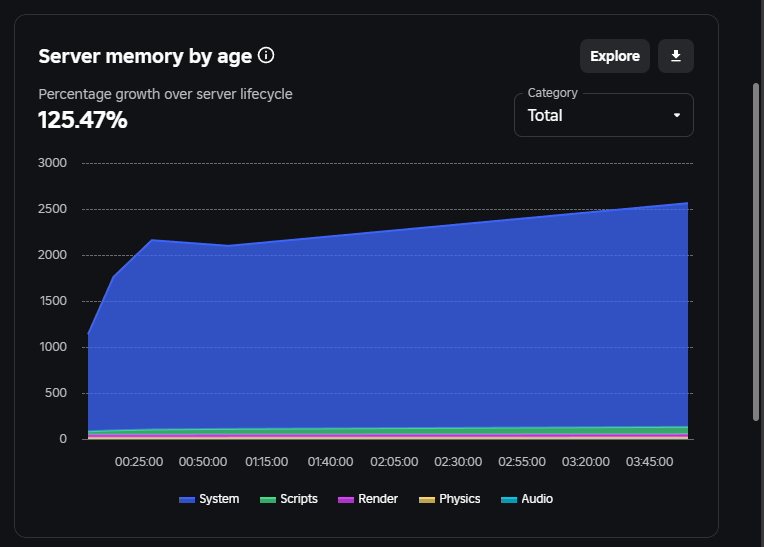Click the blue System legend color swatch
This screenshot has height=547, width=764.
tap(187, 500)
